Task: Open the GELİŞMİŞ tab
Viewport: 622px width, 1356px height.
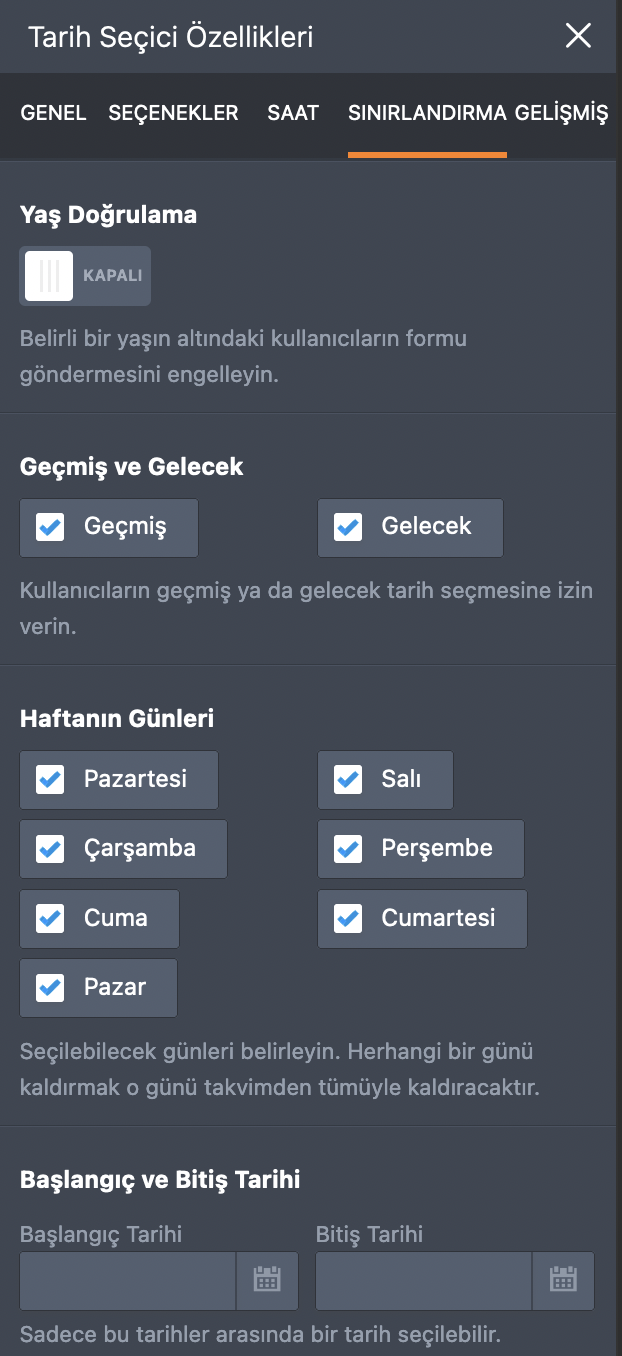Action: 562,113
